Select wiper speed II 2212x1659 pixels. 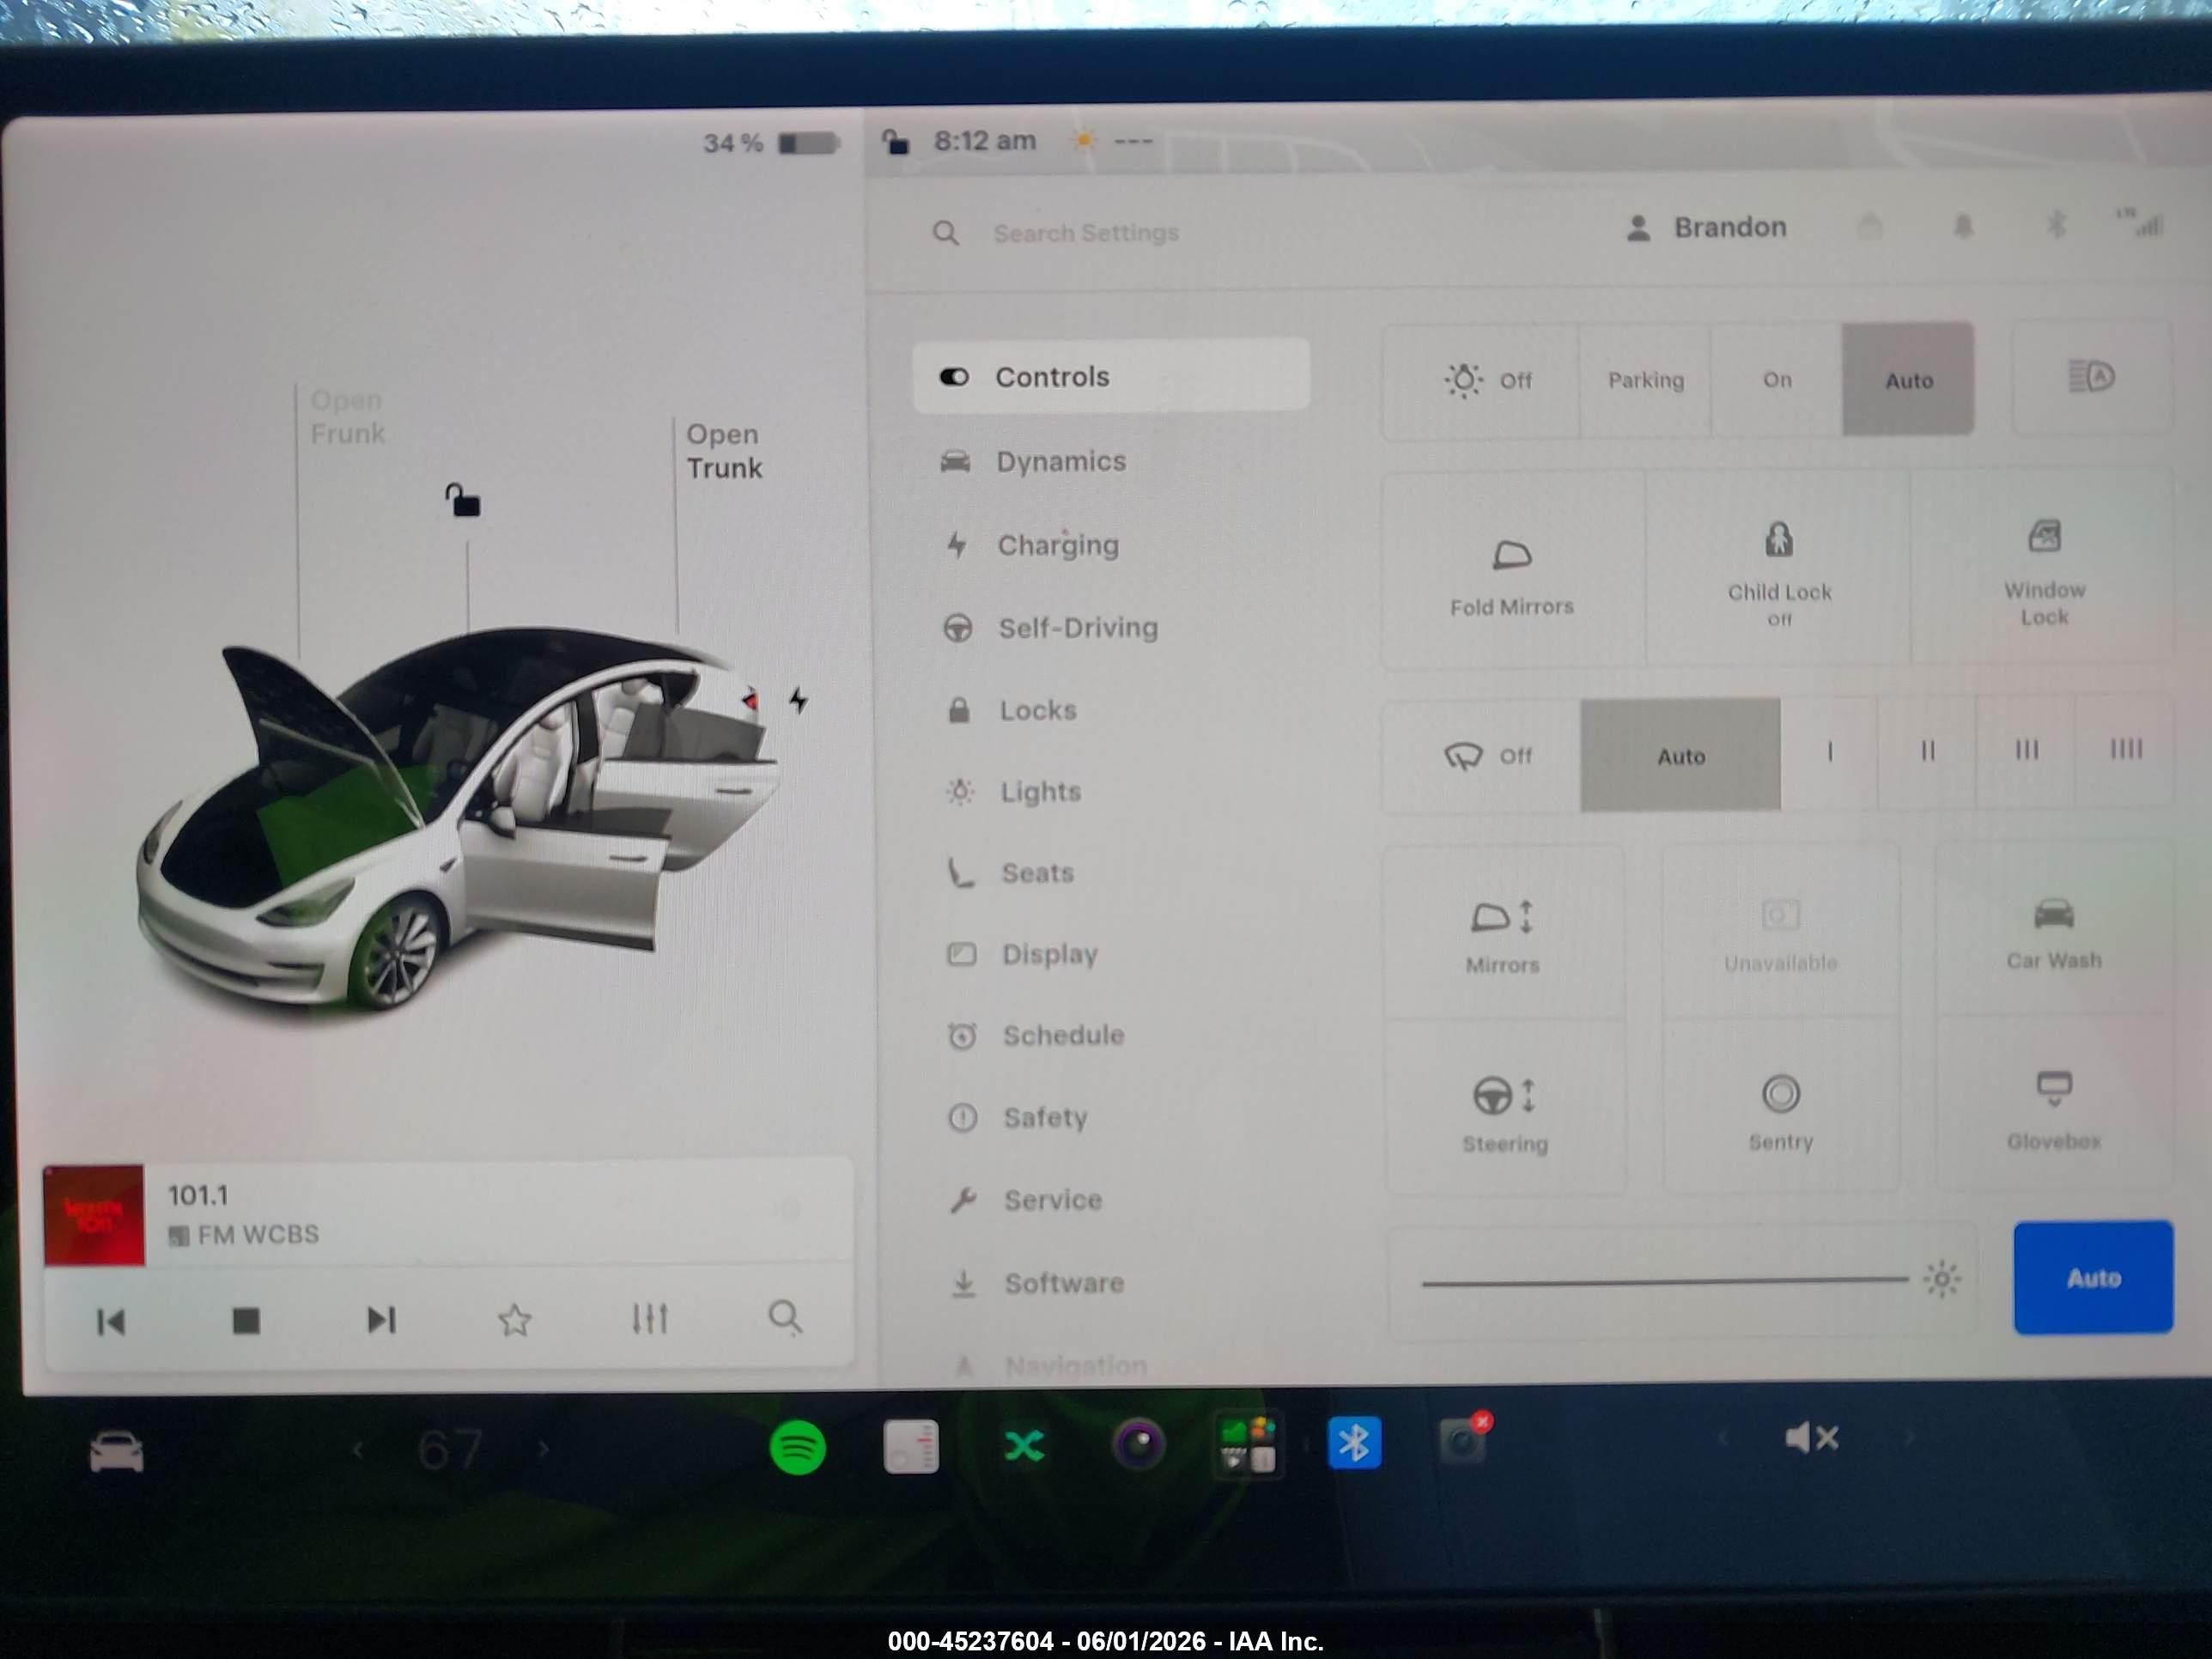tap(1927, 750)
